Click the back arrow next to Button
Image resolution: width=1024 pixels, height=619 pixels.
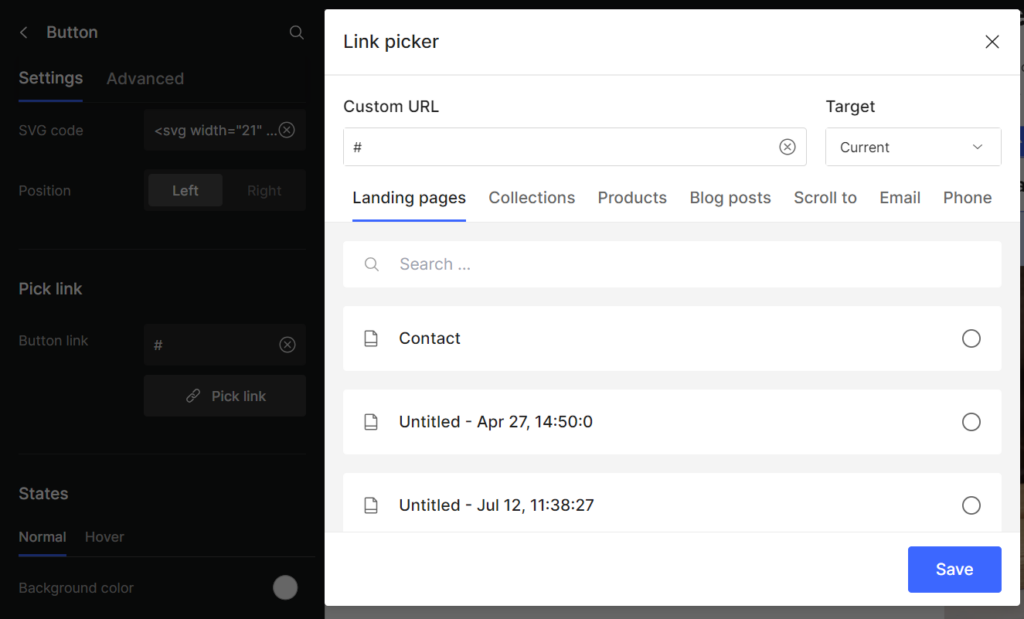24,33
